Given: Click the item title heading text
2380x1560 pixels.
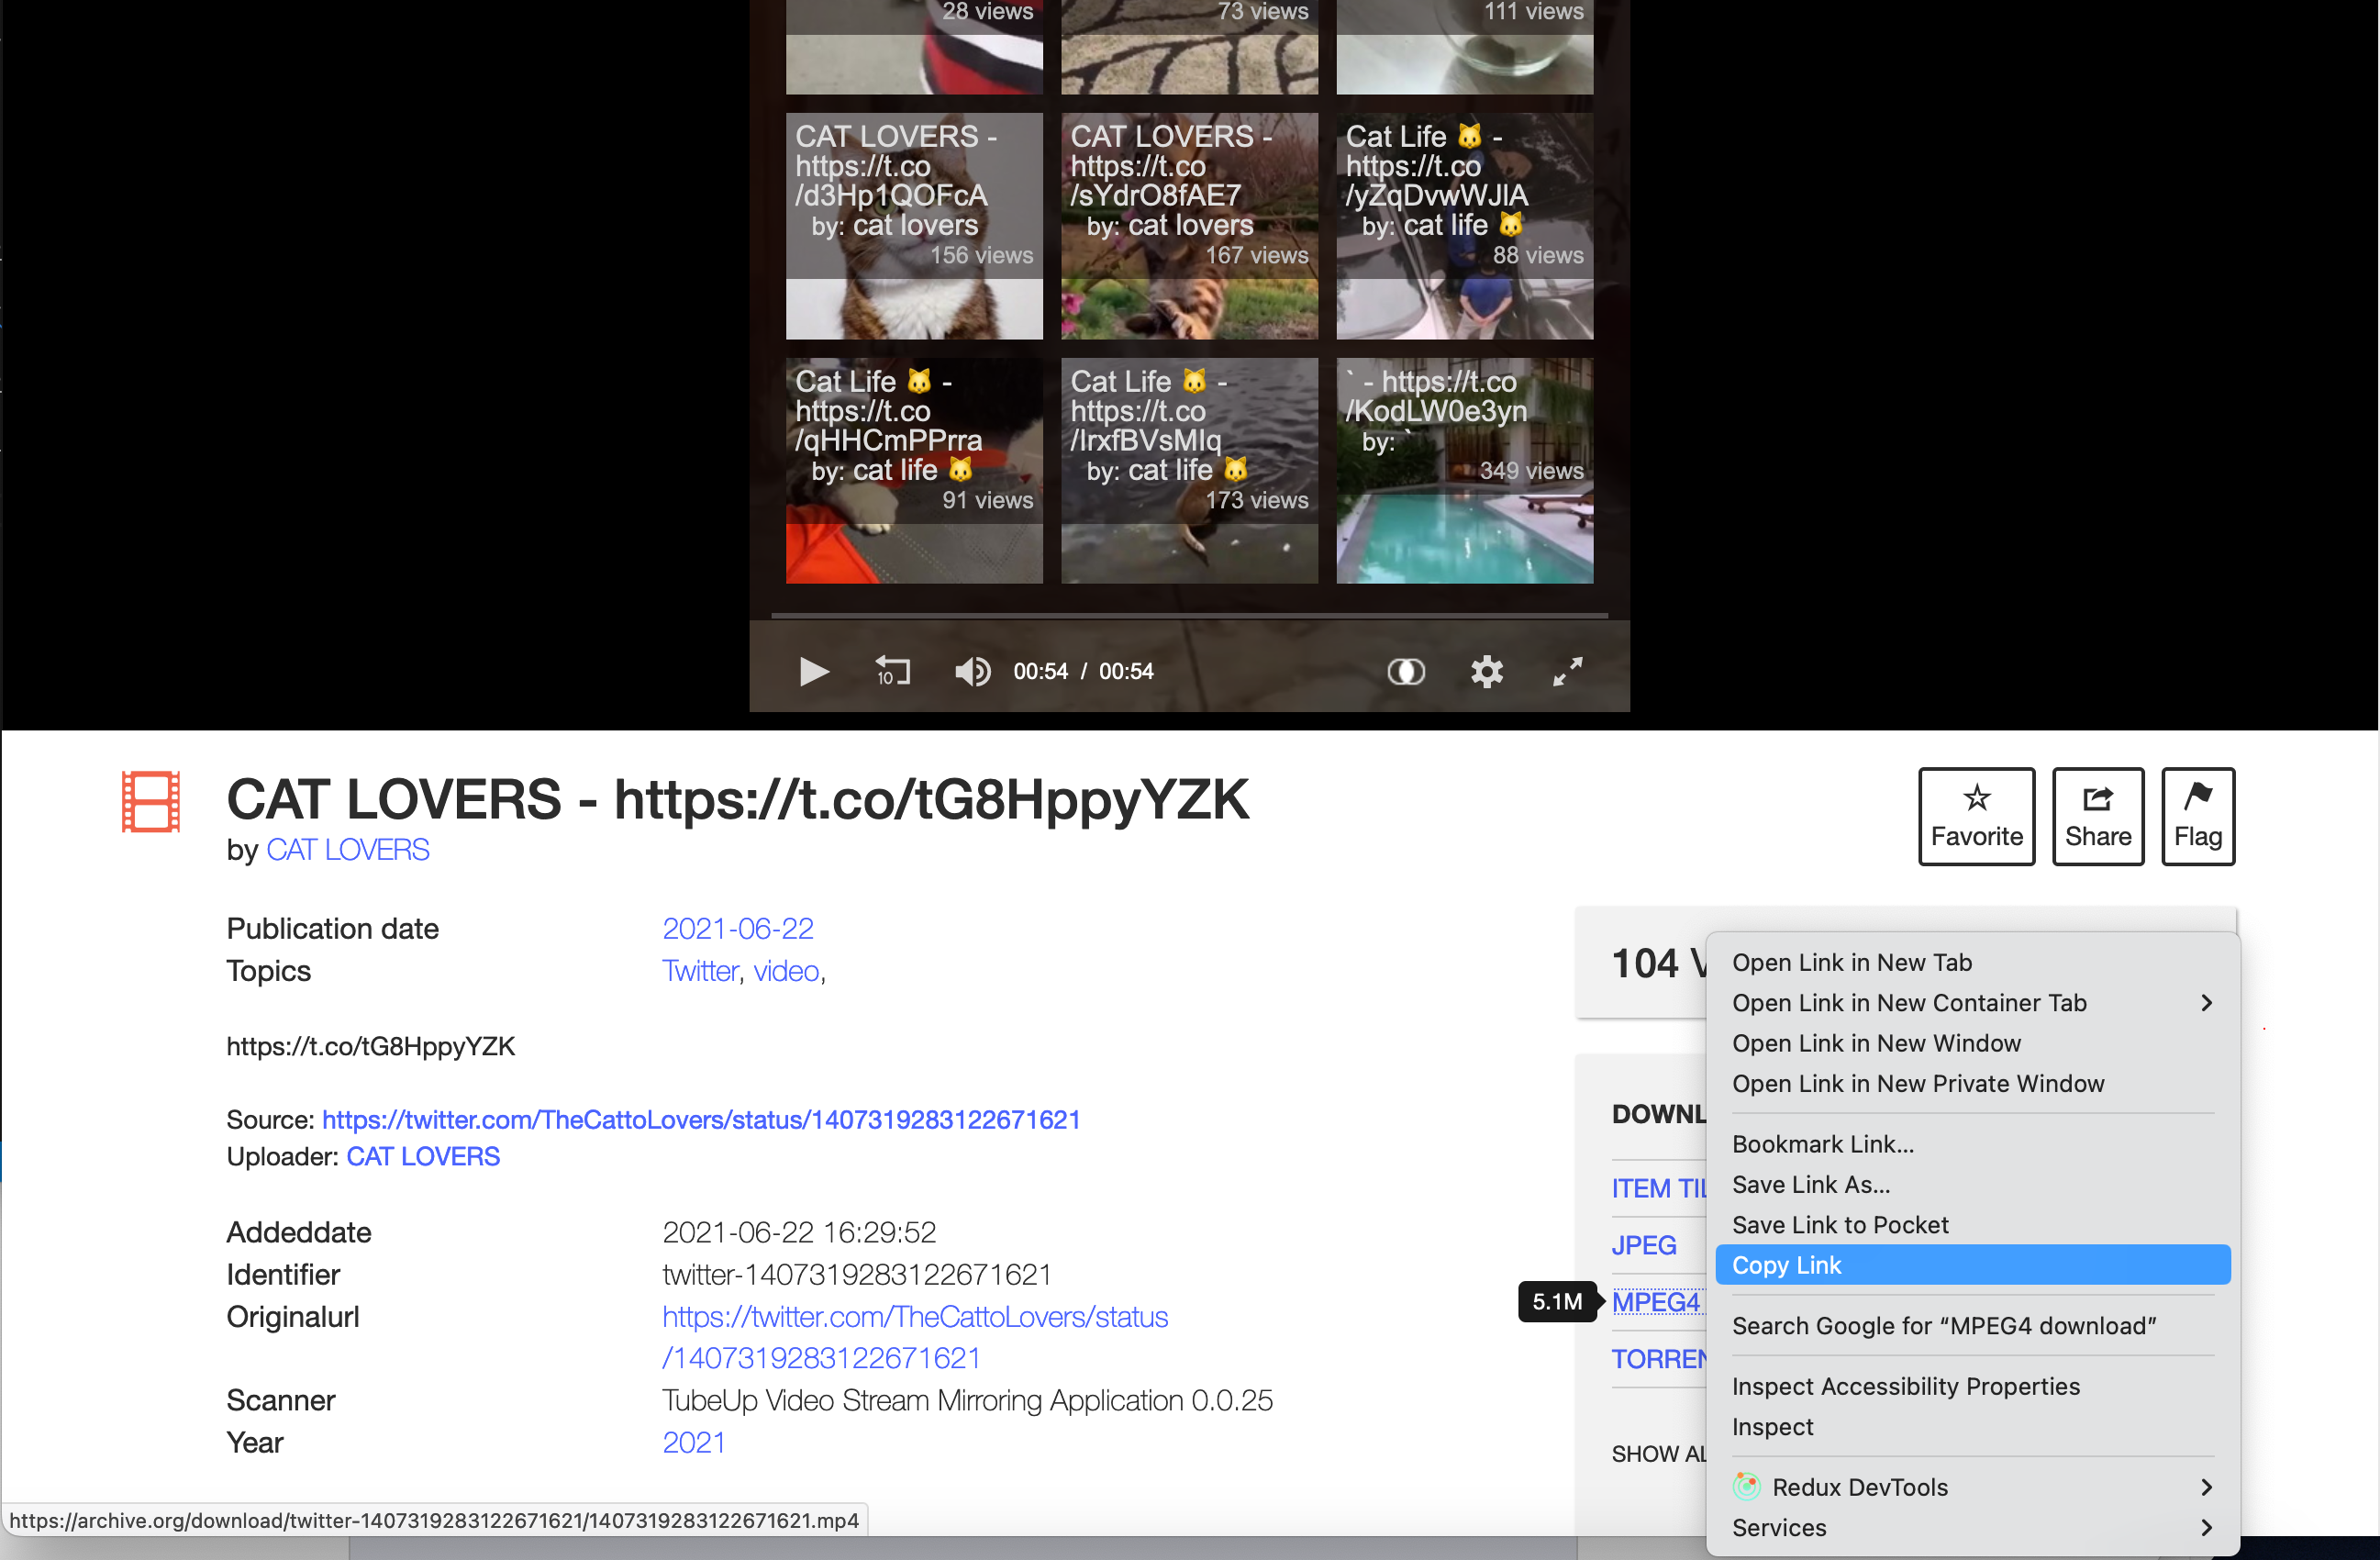Looking at the screenshot, I should 738,799.
